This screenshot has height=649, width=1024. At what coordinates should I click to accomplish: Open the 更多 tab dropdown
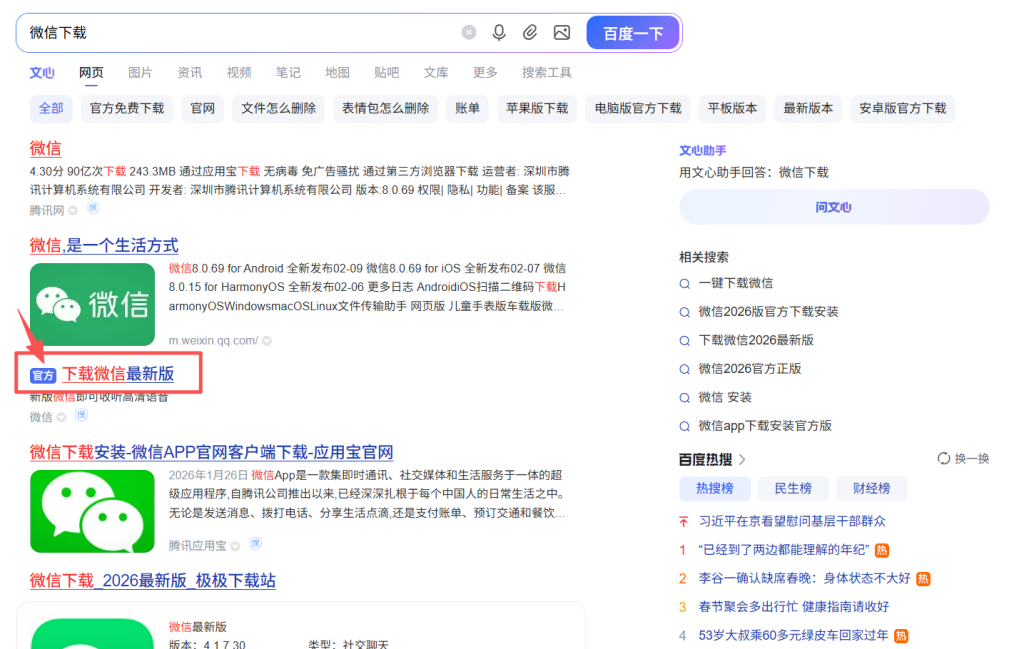[x=485, y=73]
